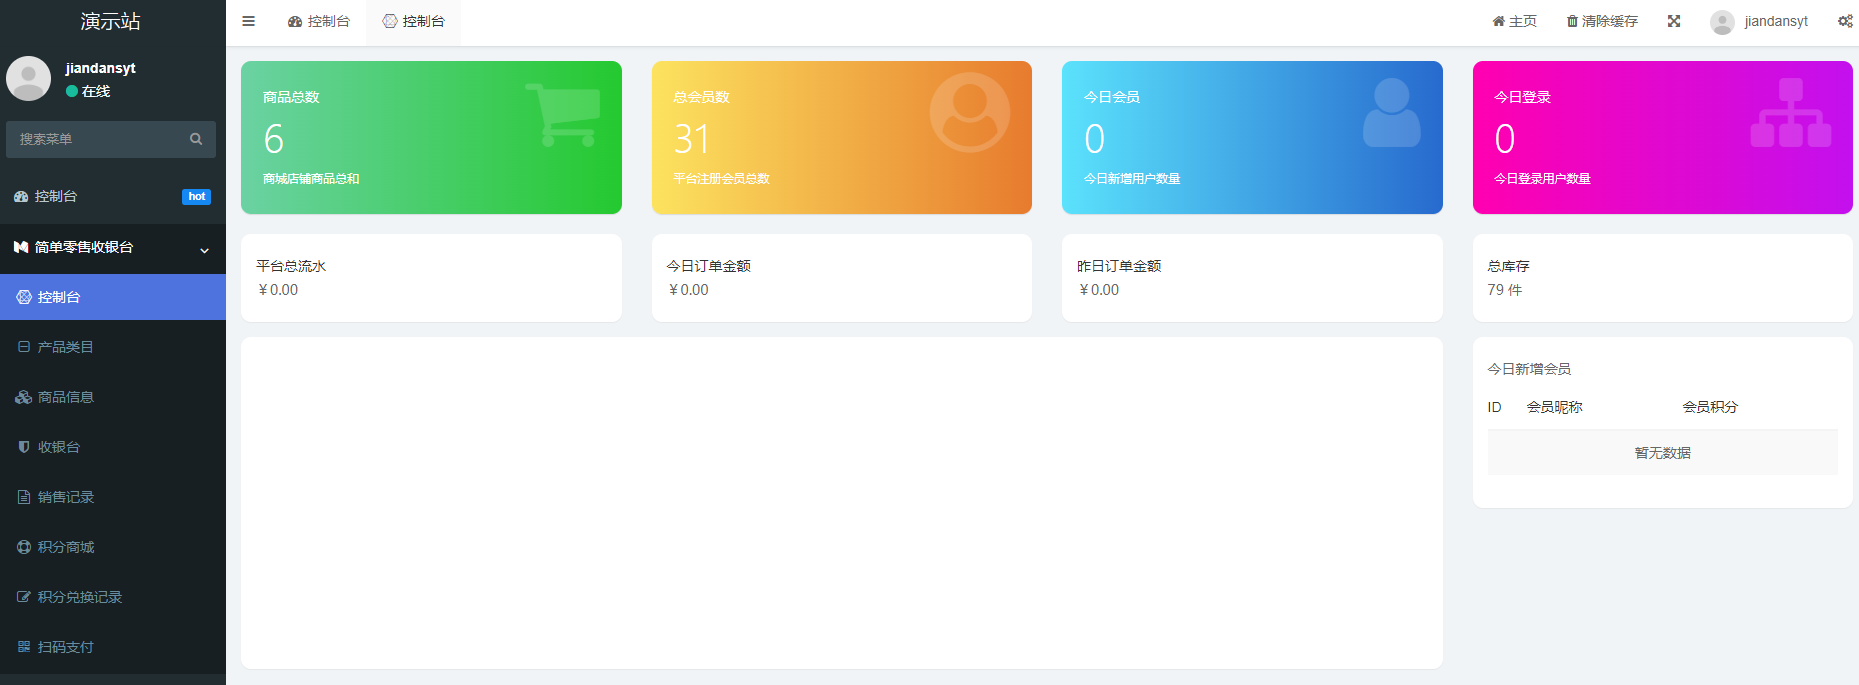This screenshot has height=685, width=1859.
Task: Click the 今日新增会员 panel title
Action: coord(1529,369)
